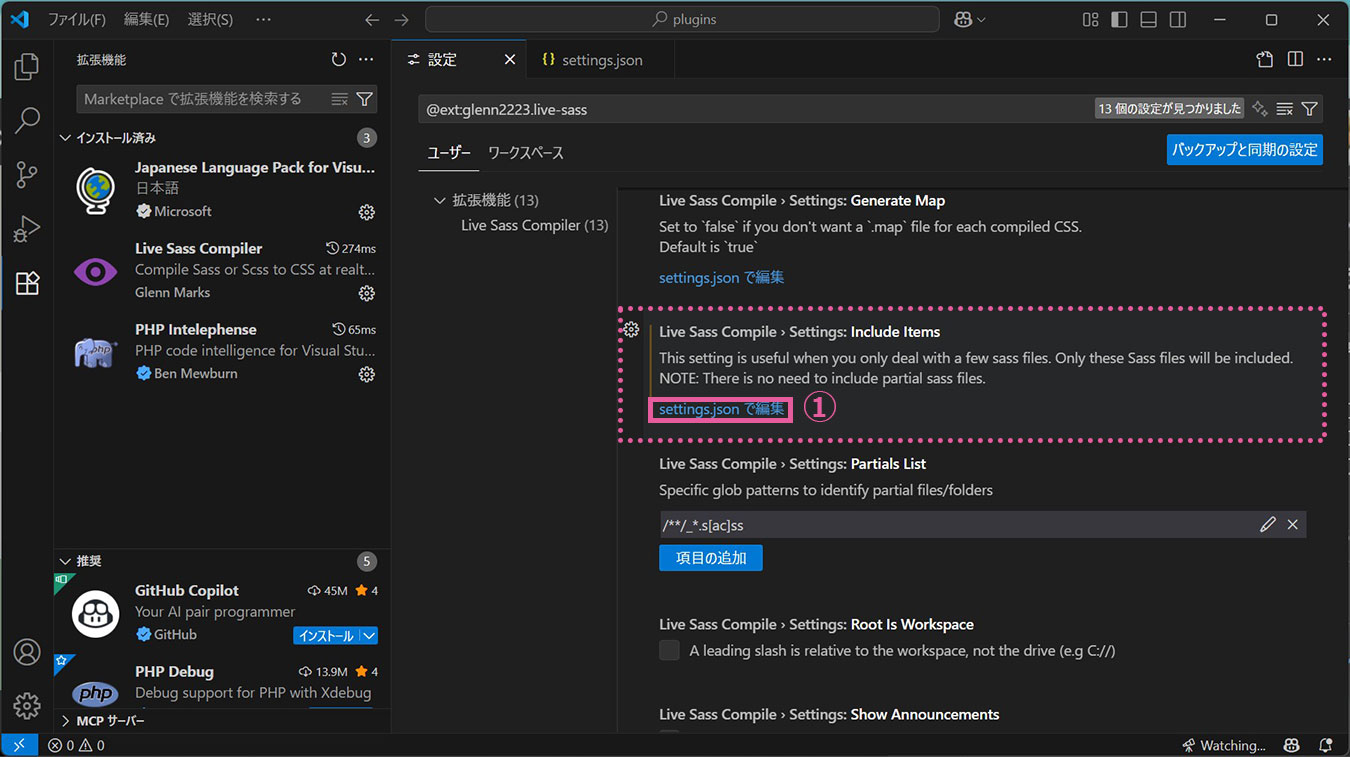Open the ファイル(F) menu
Screen dimensions: 1350x757
[x=77, y=20]
